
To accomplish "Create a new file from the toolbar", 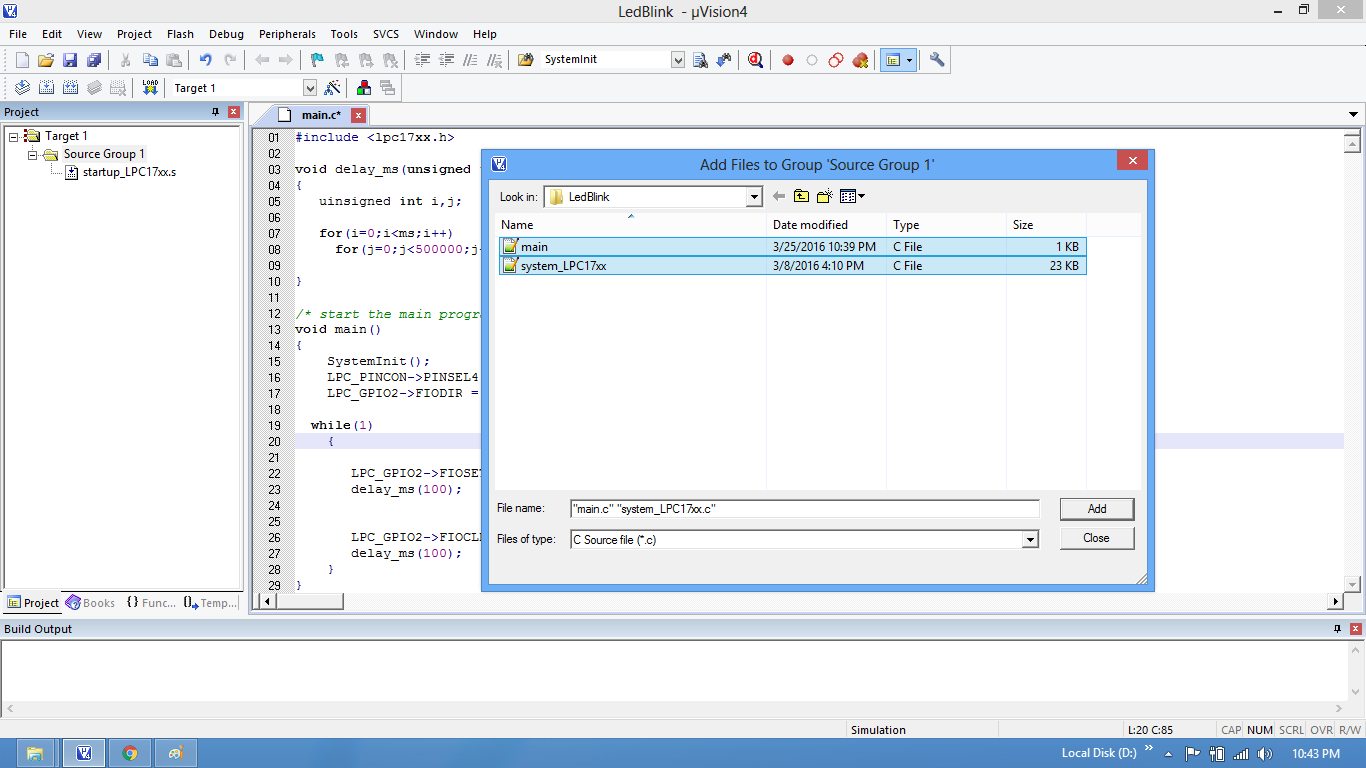I will pyautogui.click(x=22, y=60).
